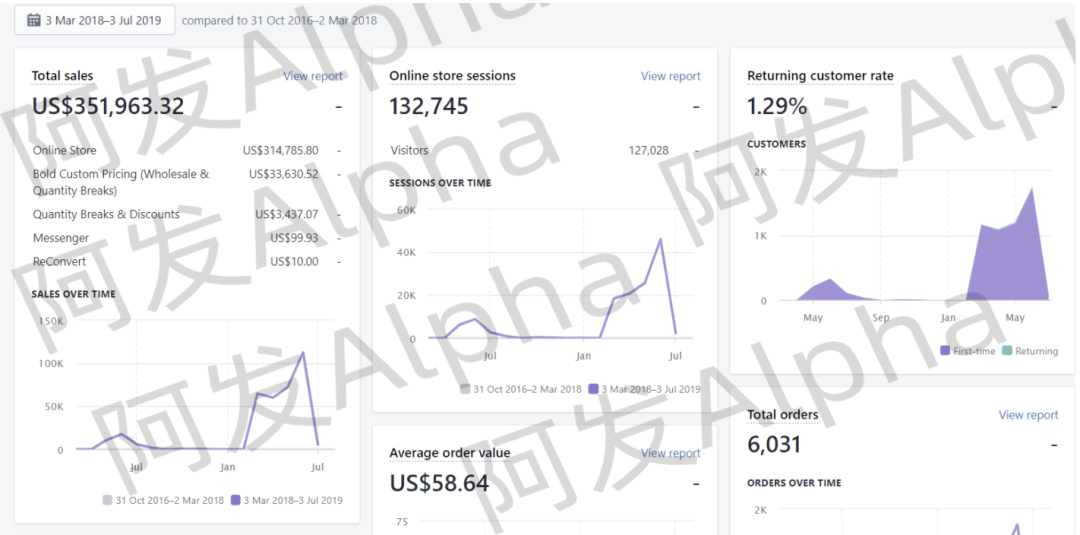Click the ORDERS OVER TIME heading

click(x=794, y=483)
